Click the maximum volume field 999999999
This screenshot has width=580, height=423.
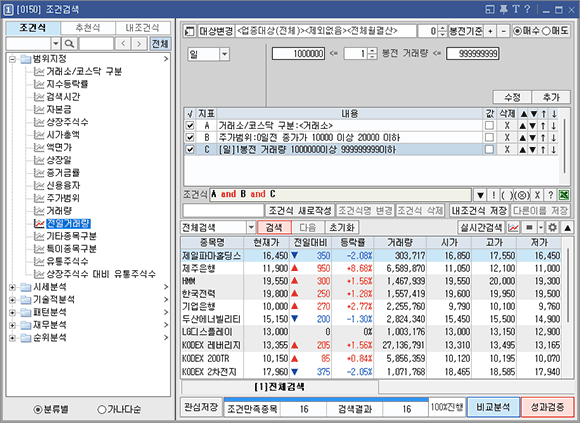(x=473, y=54)
